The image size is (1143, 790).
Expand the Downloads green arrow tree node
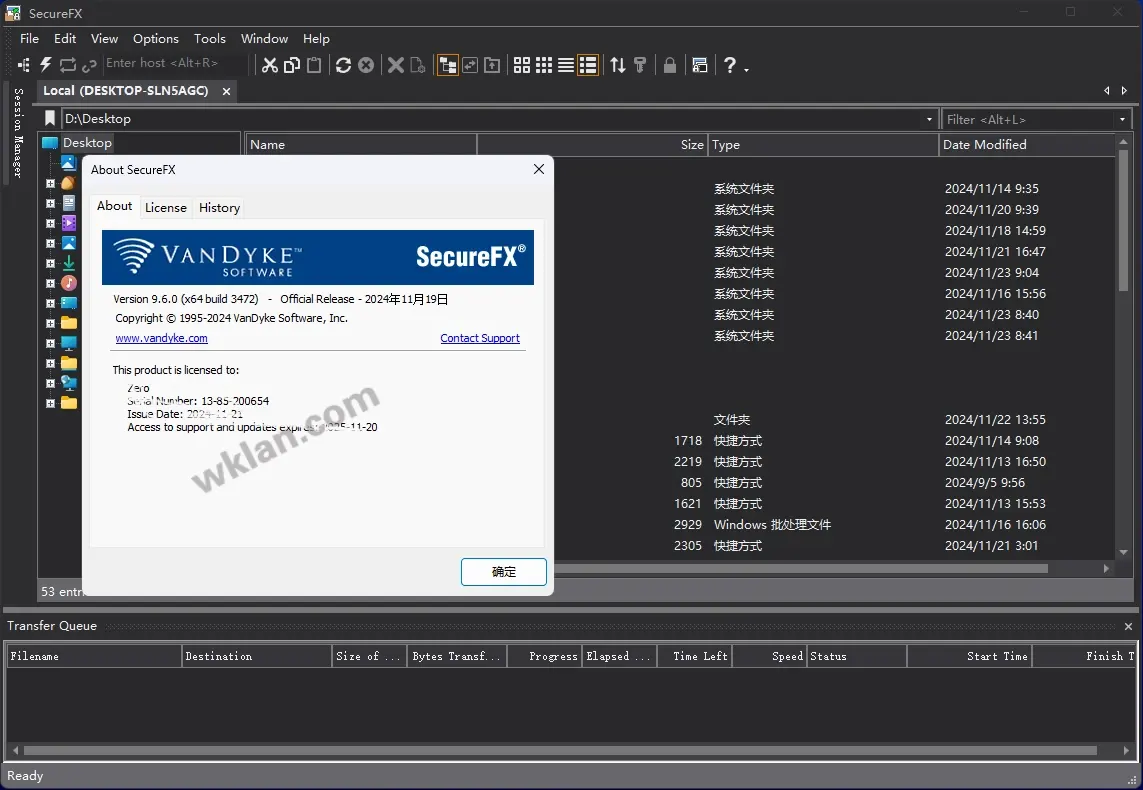(50, 263)
